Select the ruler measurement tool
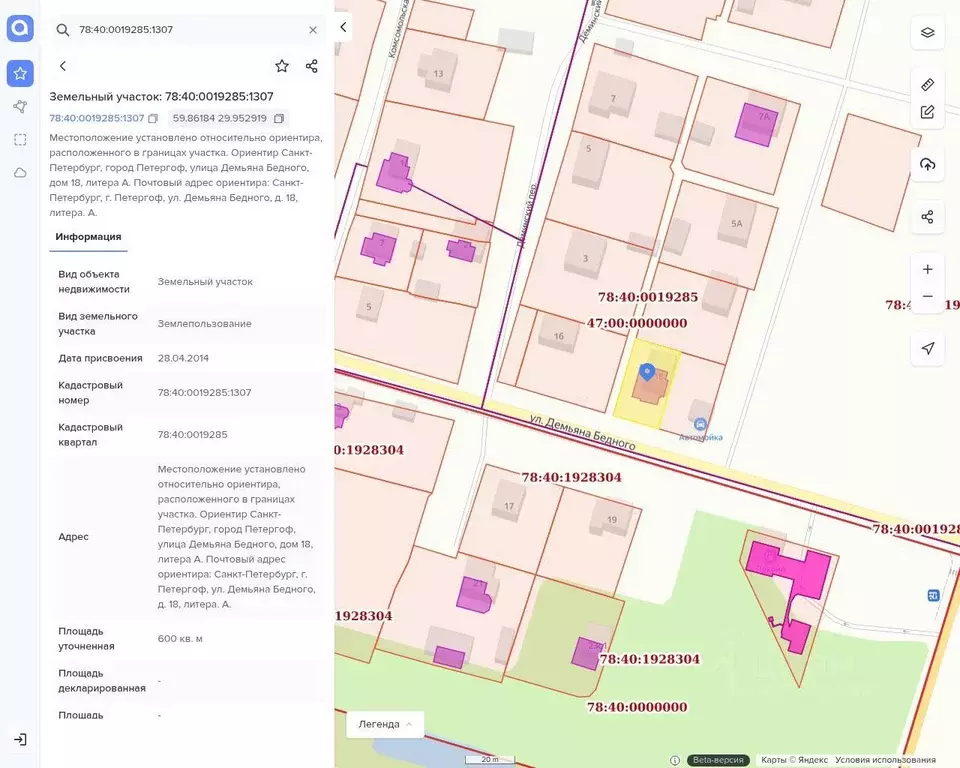This screenshot has width=960, height=768. (927, 85)
